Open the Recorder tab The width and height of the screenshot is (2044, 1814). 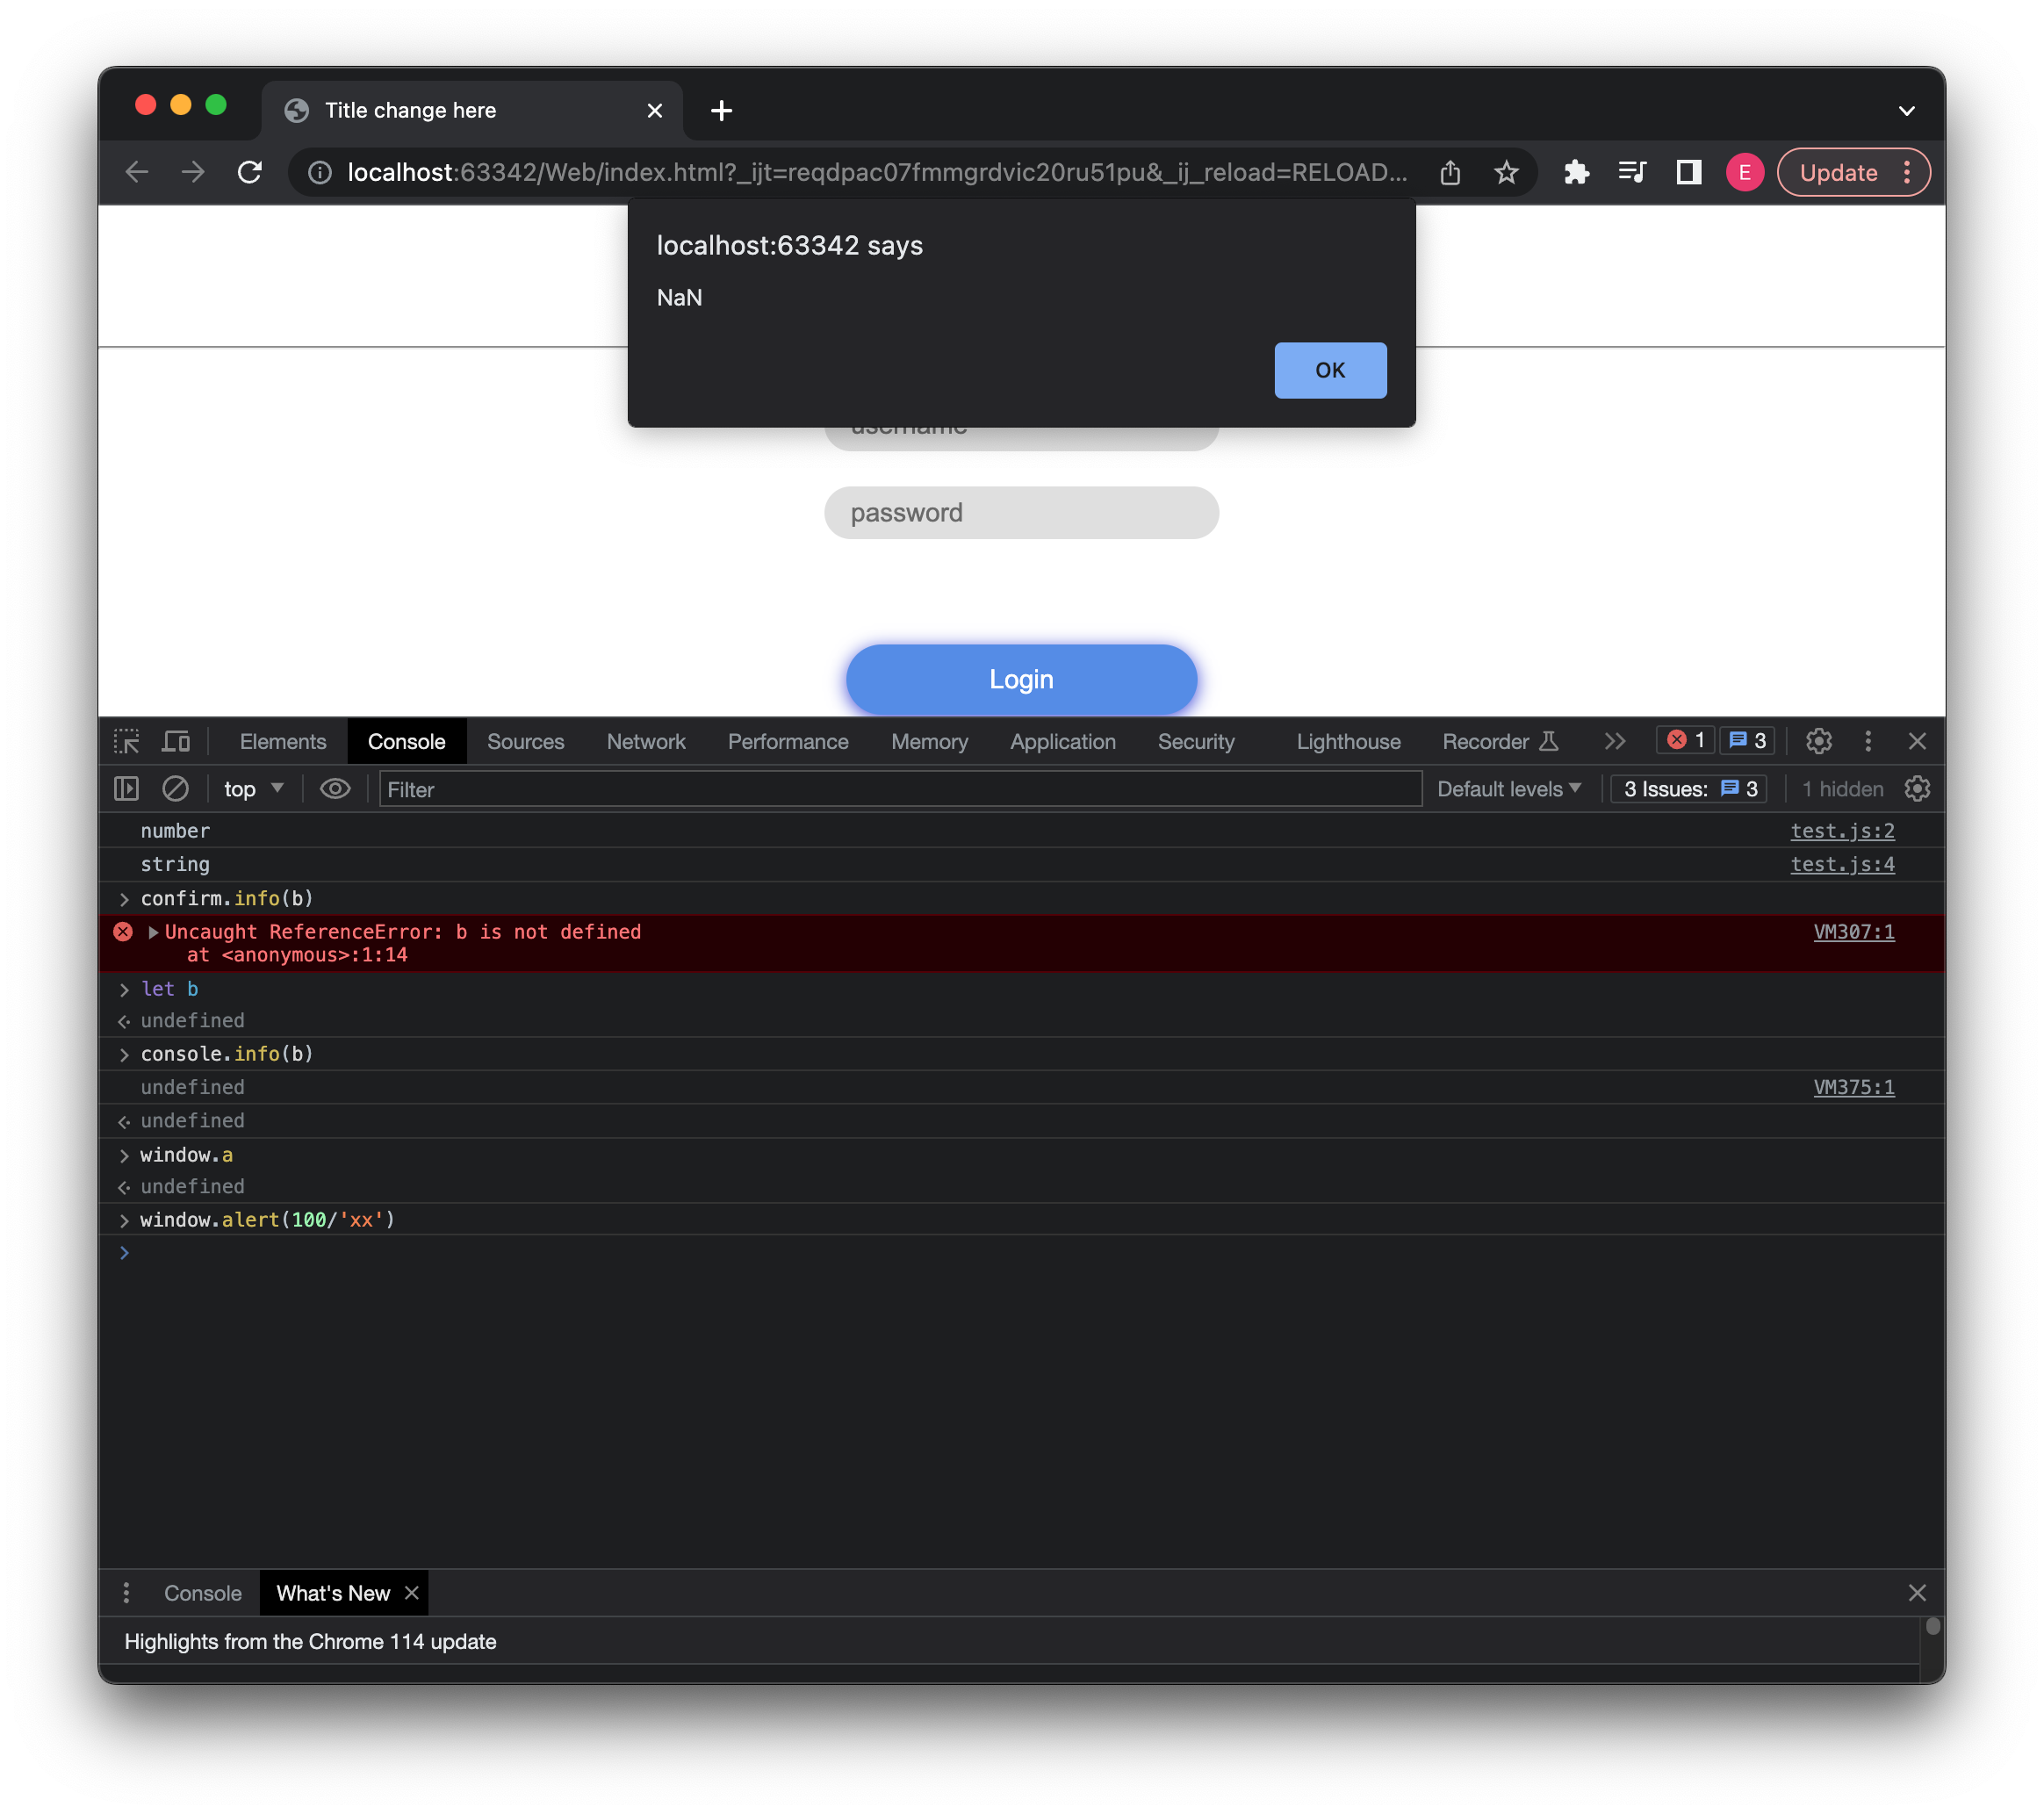1499,741
